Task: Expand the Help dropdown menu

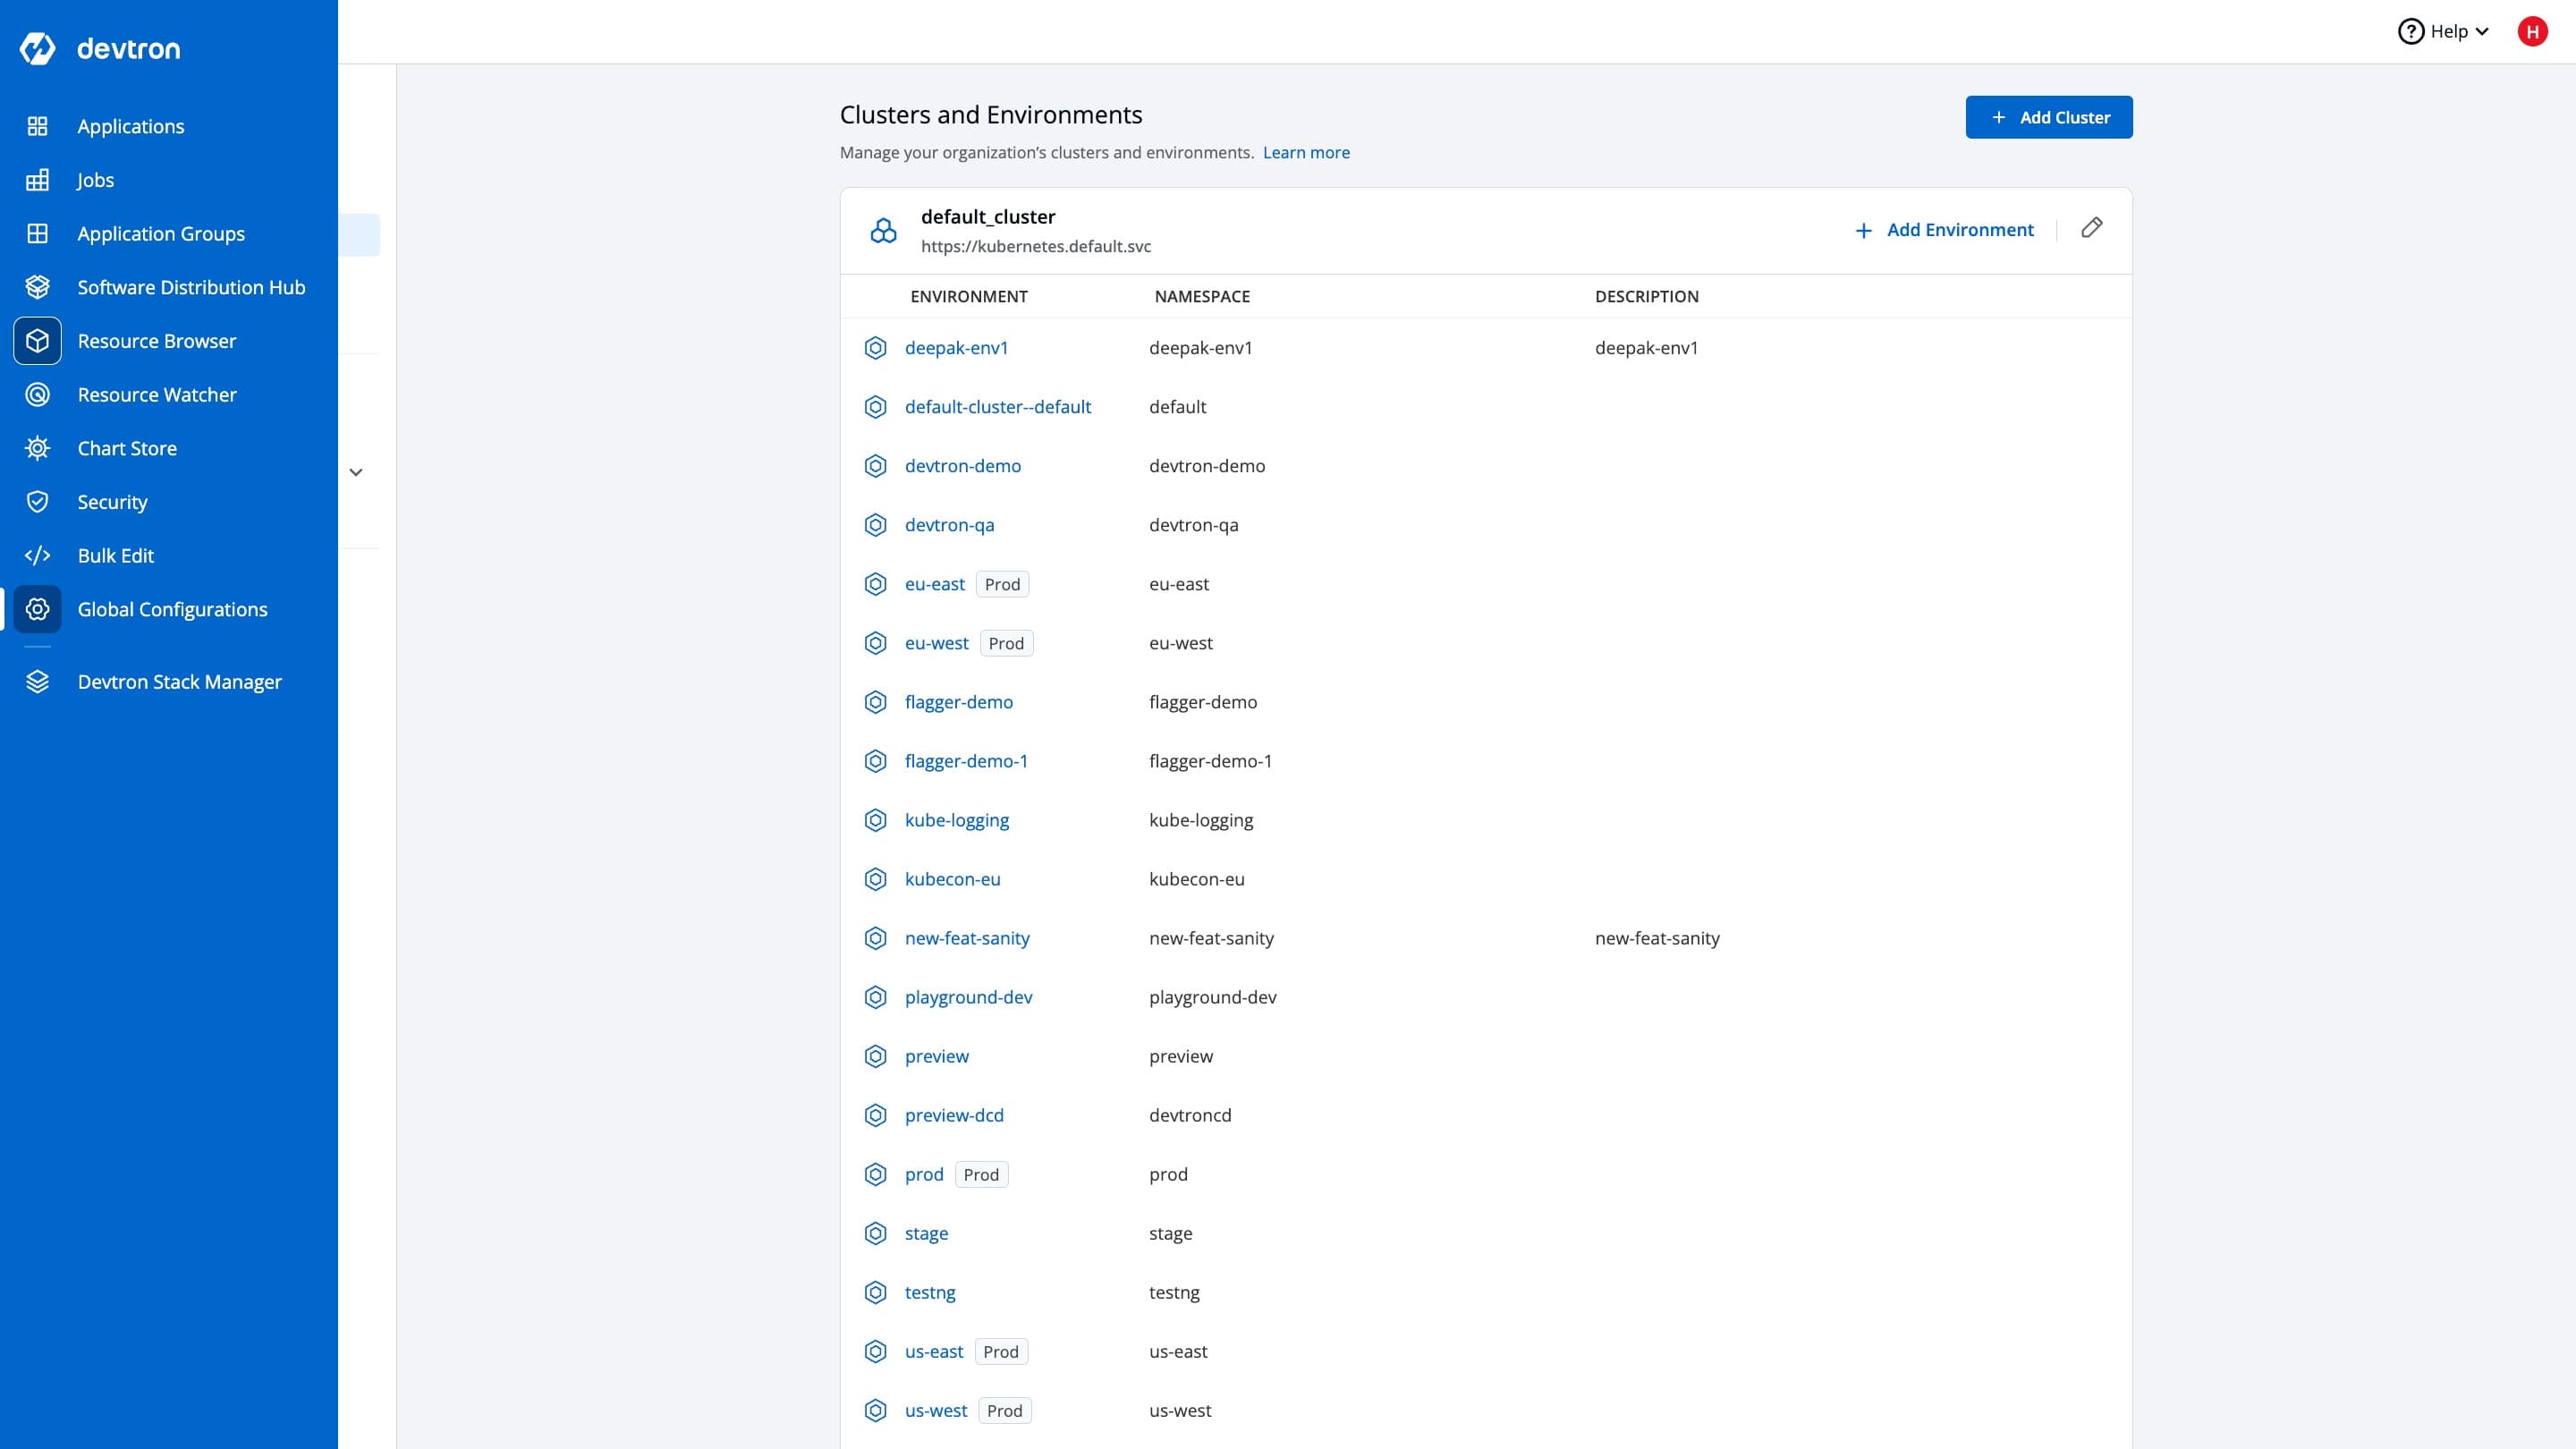Action: pos(2444,32)
